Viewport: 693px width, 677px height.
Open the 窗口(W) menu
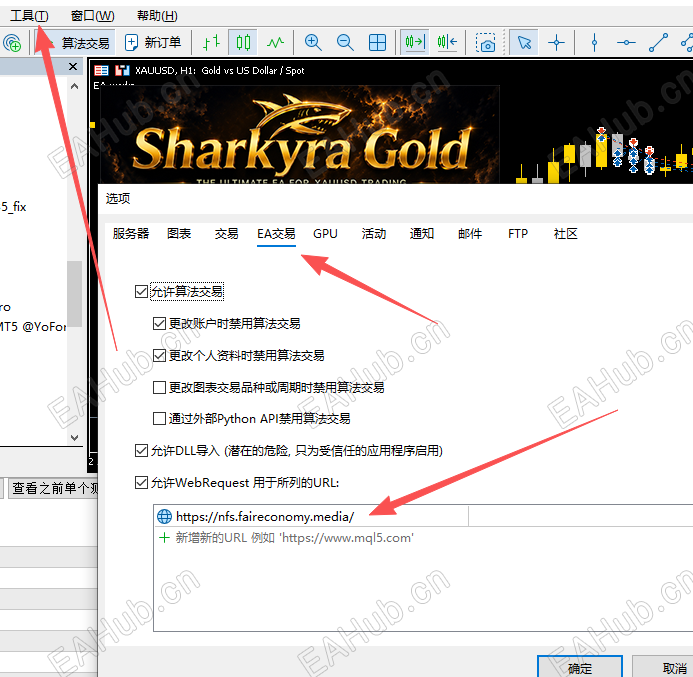(x=92, y=16)
